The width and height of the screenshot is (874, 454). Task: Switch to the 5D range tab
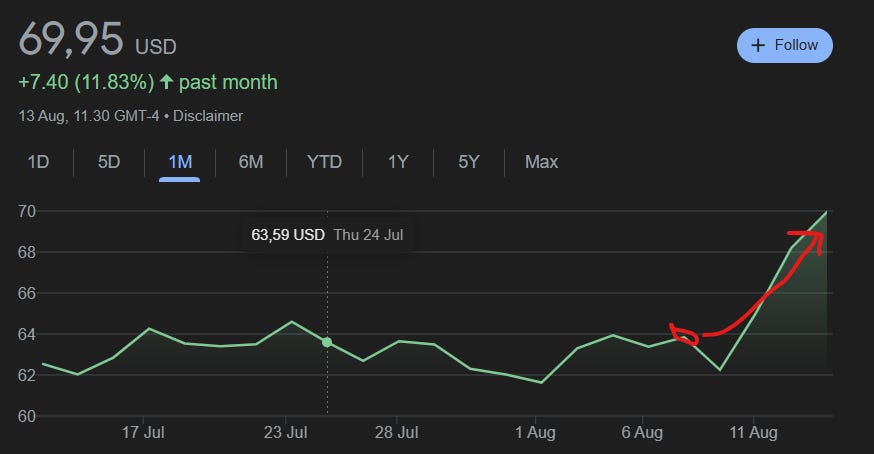pyautogui.click(x=109, y=162)
